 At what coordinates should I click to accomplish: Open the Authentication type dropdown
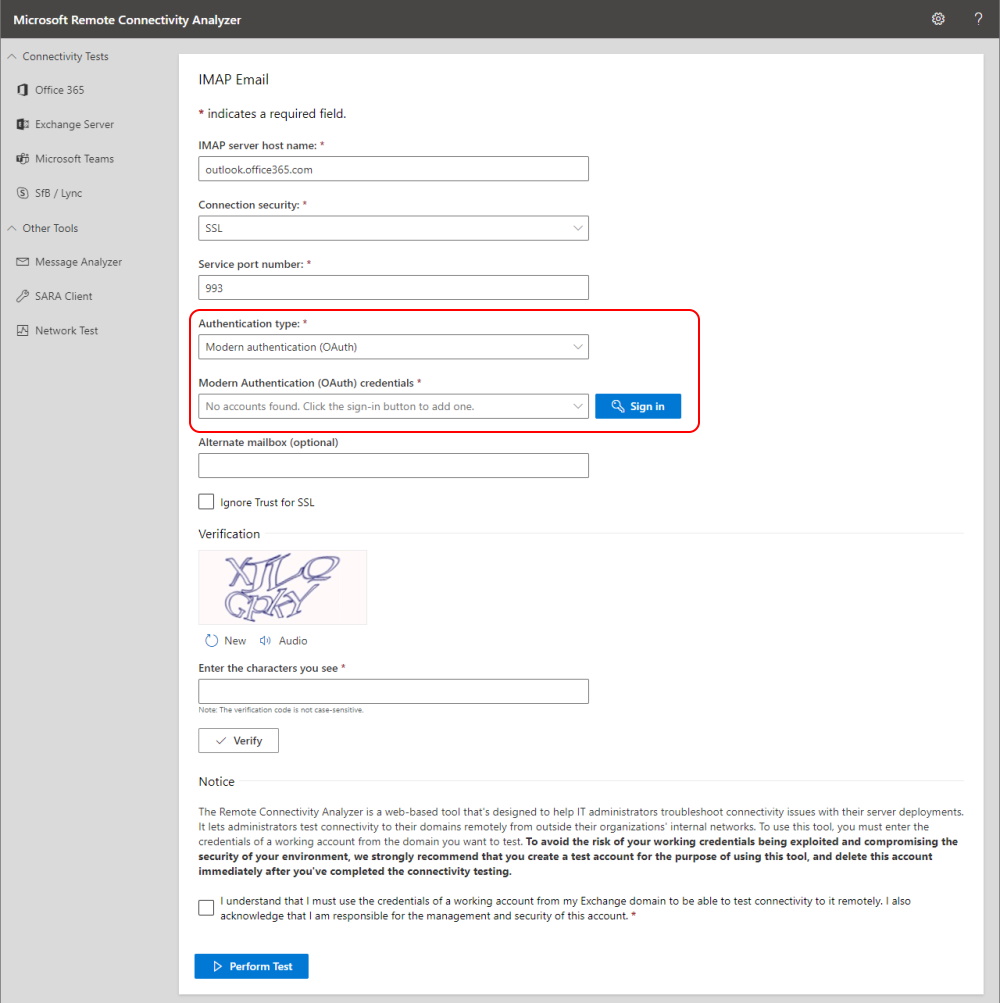[x=393, y=347]
